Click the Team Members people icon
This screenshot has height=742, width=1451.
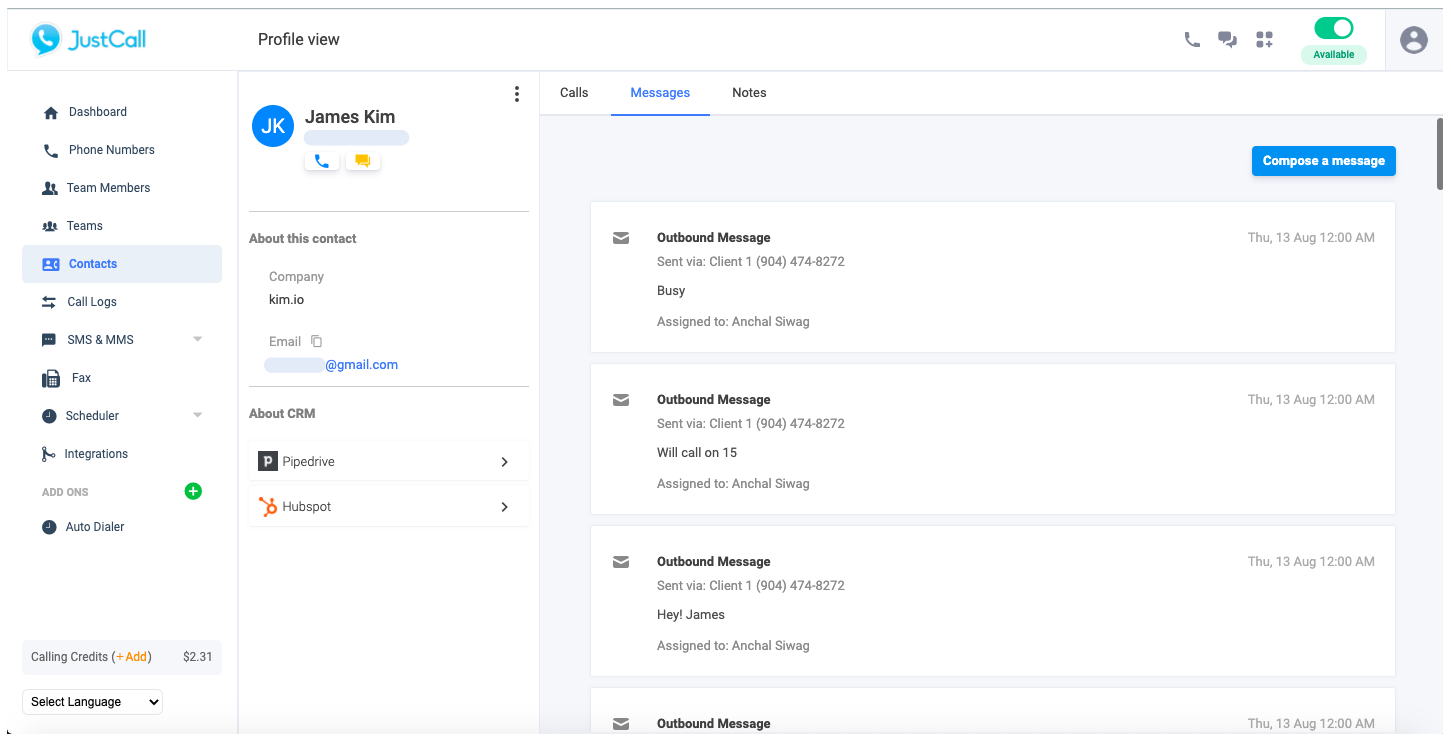coord(50,188)
